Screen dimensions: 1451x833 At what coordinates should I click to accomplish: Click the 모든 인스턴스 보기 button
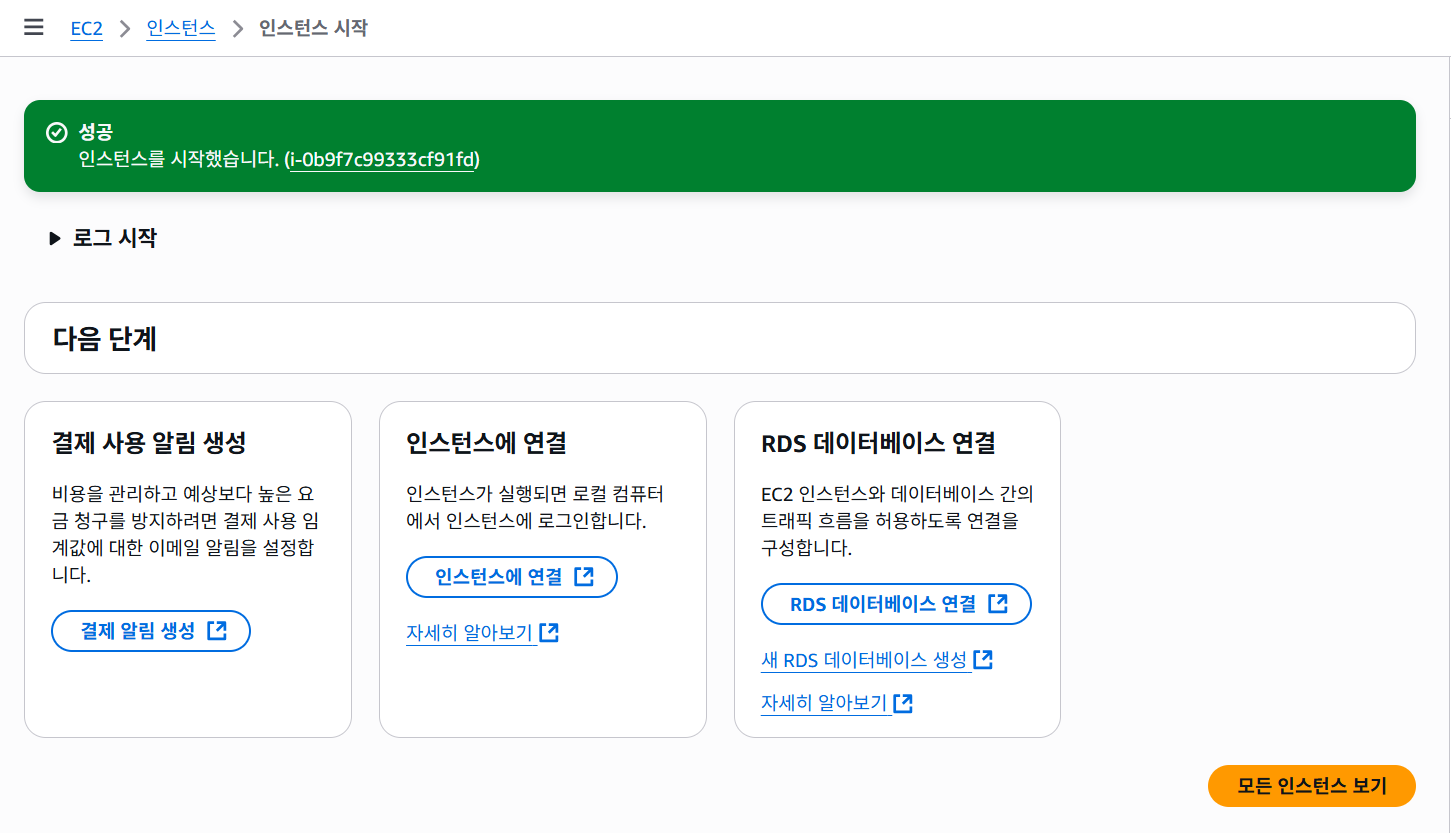pos(1312,786)
